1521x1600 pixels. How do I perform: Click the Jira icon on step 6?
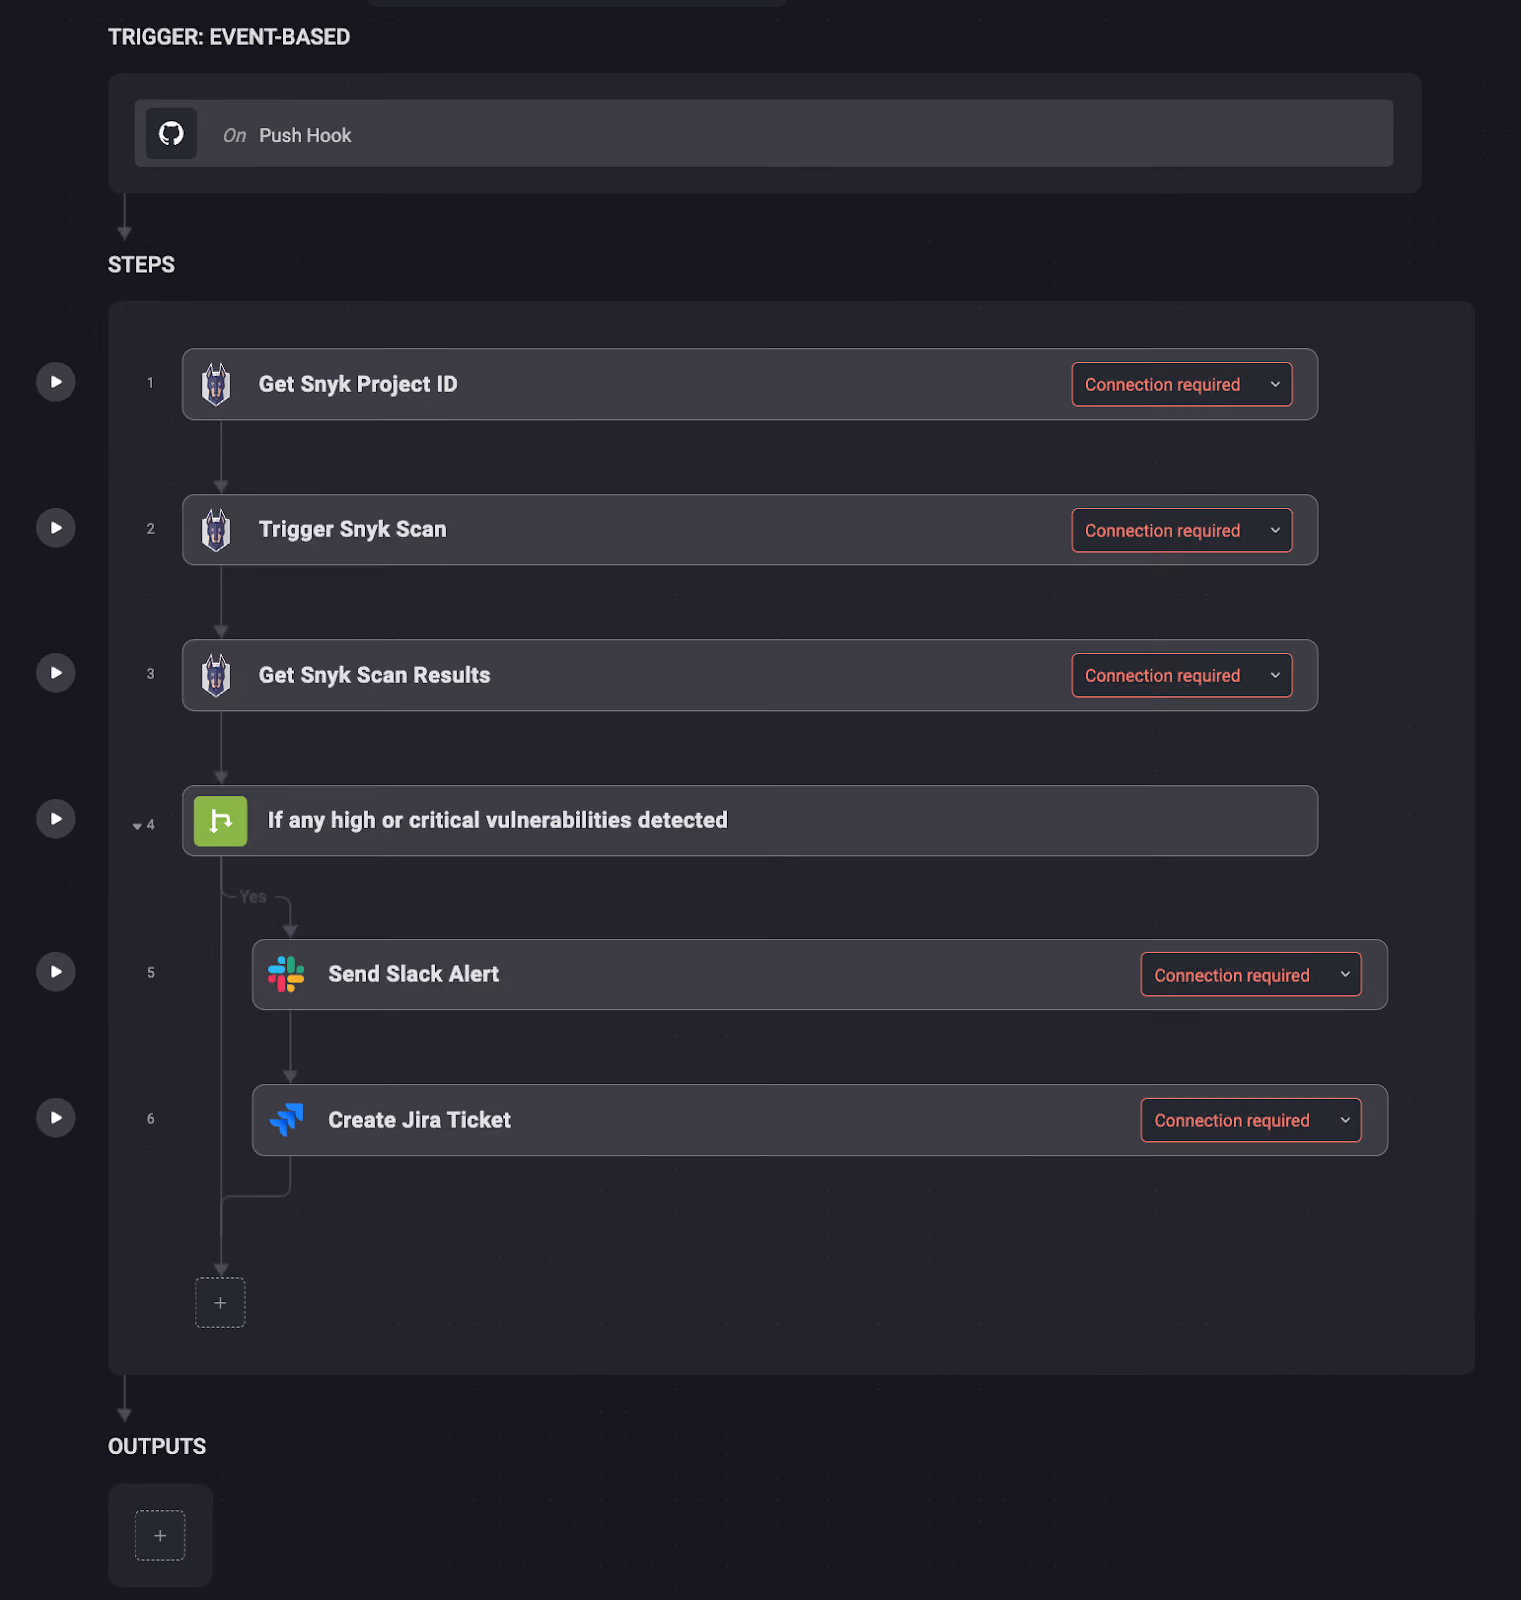pyautogui.click(x=286, y=1120)
